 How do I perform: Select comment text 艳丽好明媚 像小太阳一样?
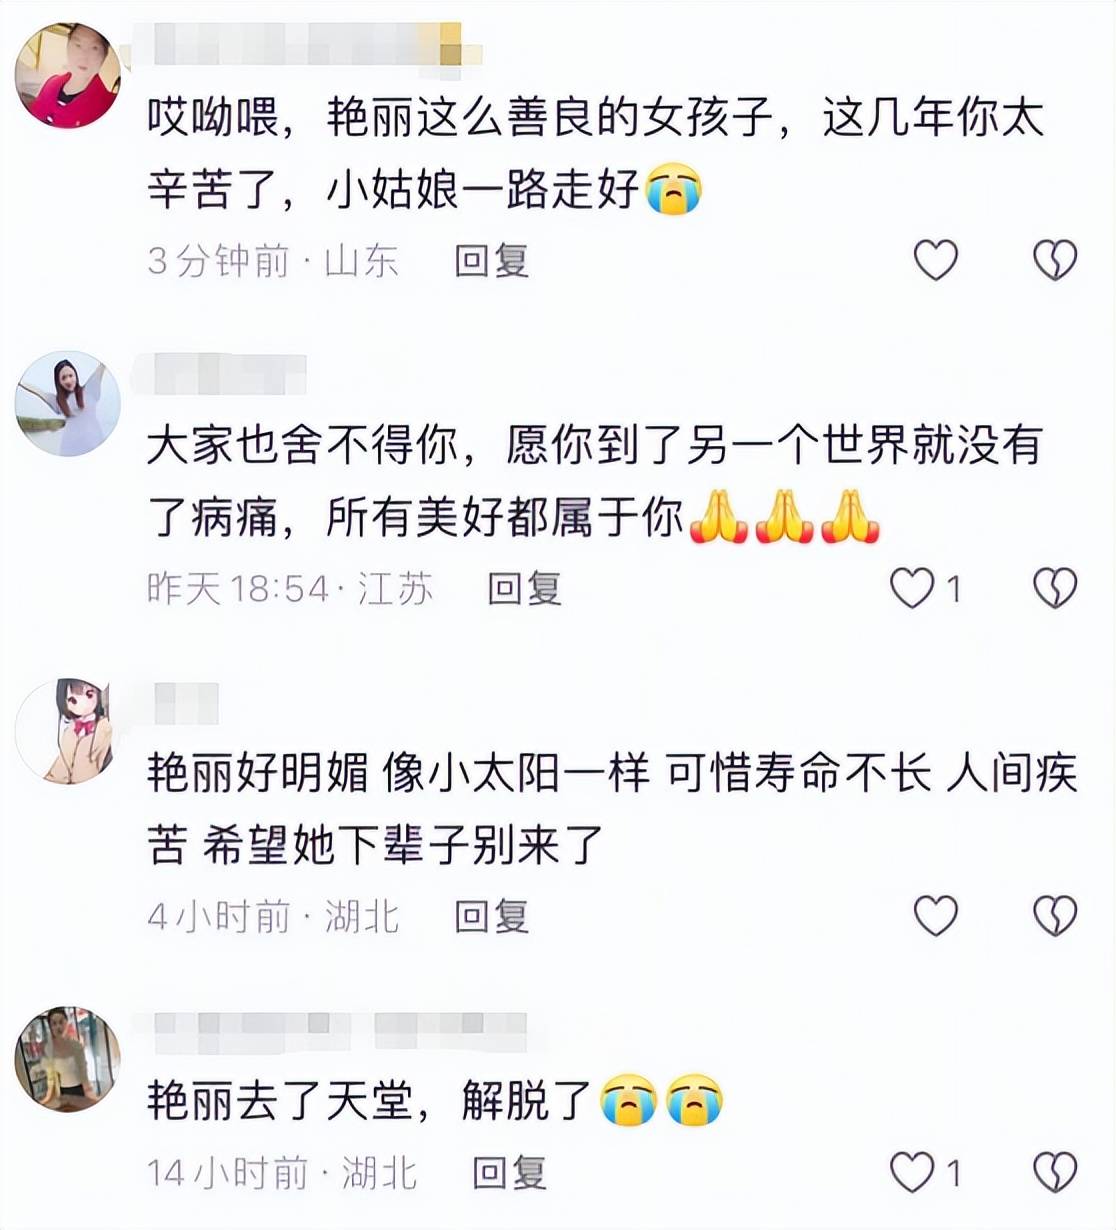pyautogui.click(x=398, y=773)
